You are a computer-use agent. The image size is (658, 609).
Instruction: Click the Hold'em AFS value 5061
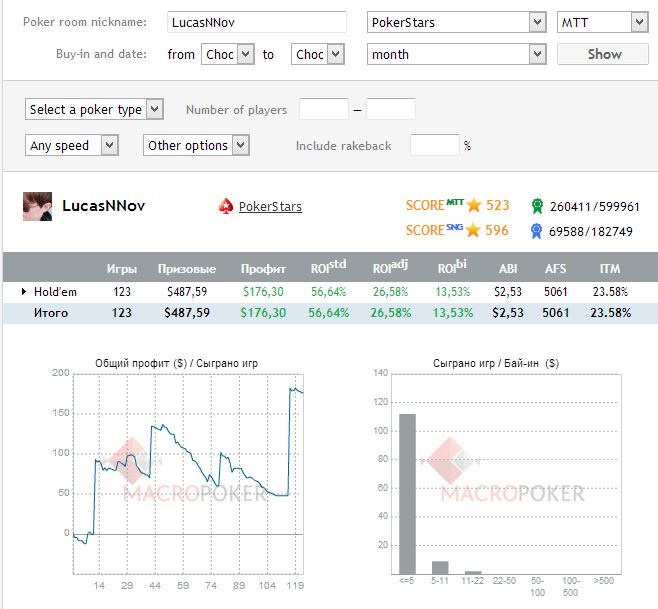tap(555, 292)
